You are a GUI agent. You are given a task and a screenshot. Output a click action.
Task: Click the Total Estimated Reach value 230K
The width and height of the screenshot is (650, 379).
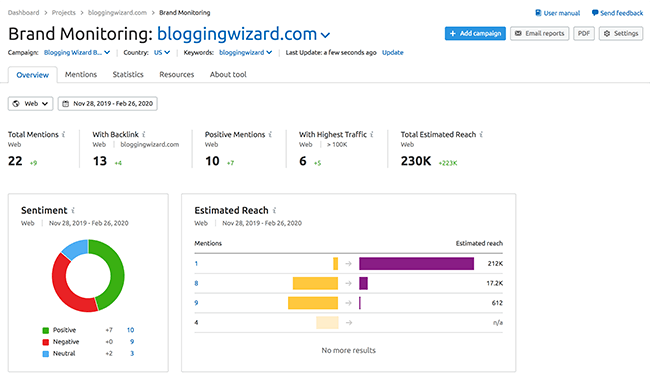(416, 161)
